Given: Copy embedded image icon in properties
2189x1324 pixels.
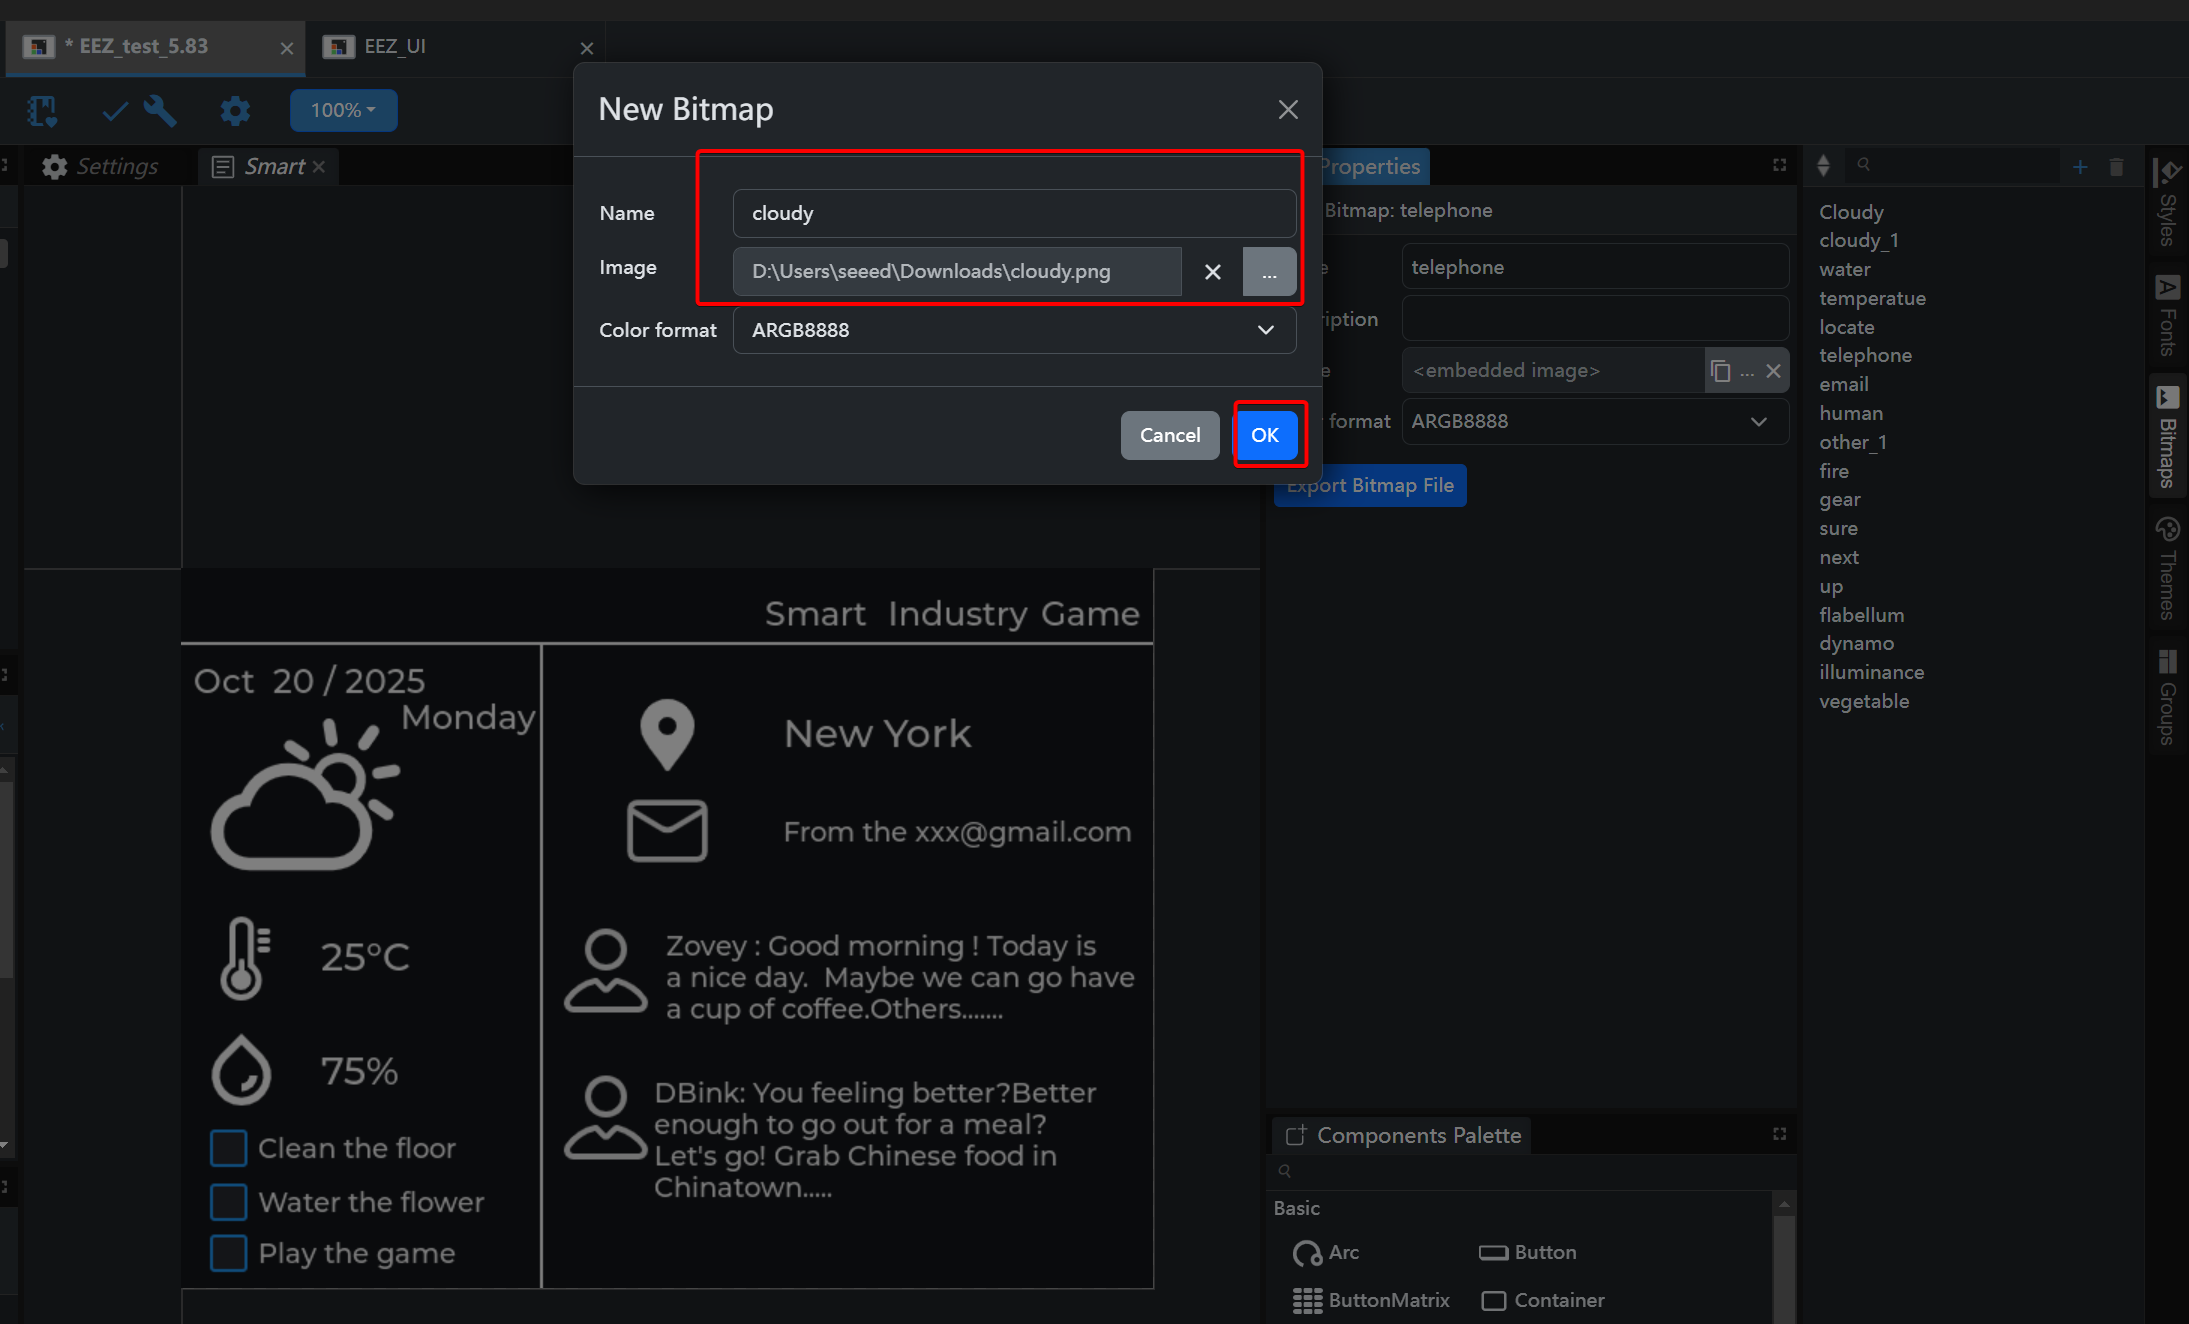Looking at the screenshot, I should pyautogui.click(x=1720, y=371).
